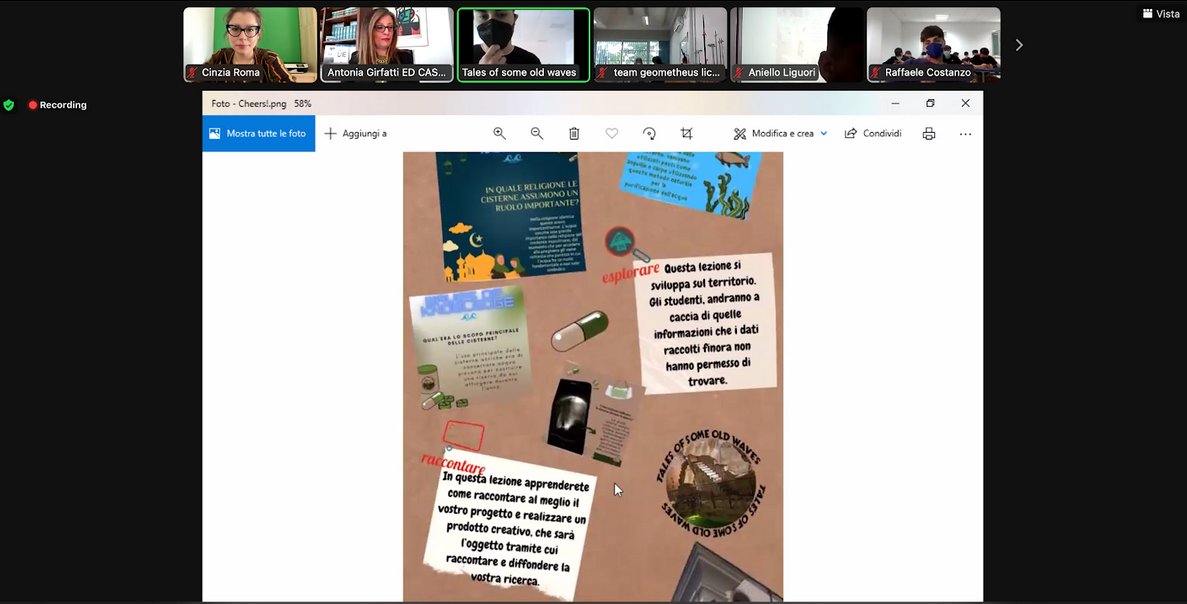This screenshot has width=1187, height=604.
Task: Open the three-dot more options menu
Action: (x=965, y=133)
